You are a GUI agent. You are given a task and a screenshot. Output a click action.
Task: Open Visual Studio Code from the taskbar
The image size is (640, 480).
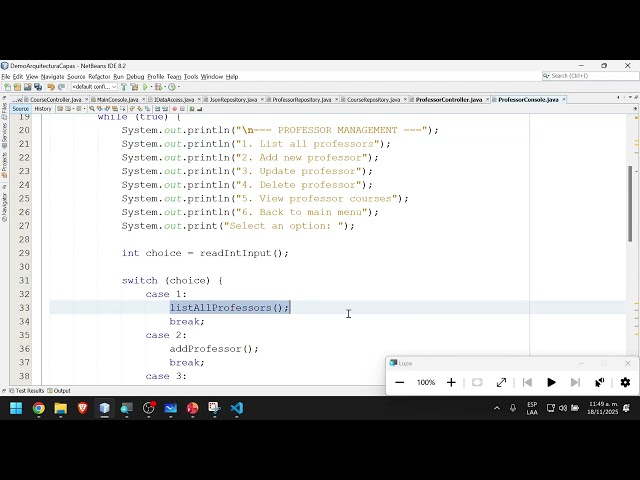(236, 408)
